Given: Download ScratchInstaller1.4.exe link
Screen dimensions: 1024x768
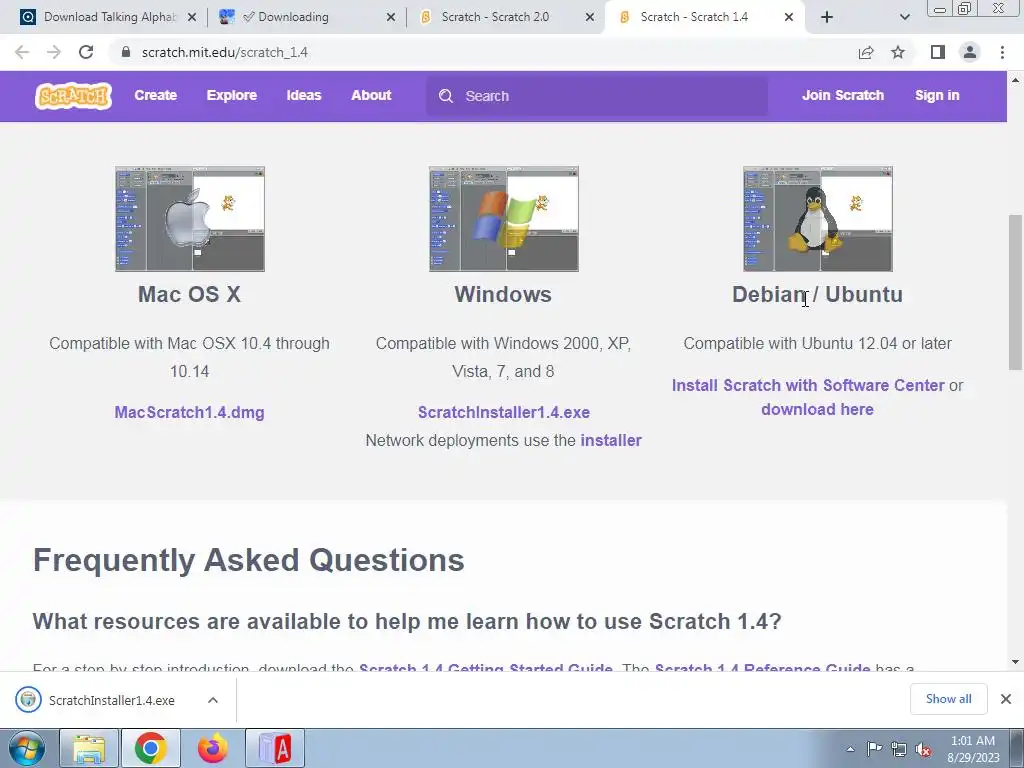Looking at the screenshot, I should tap(504, 413).
